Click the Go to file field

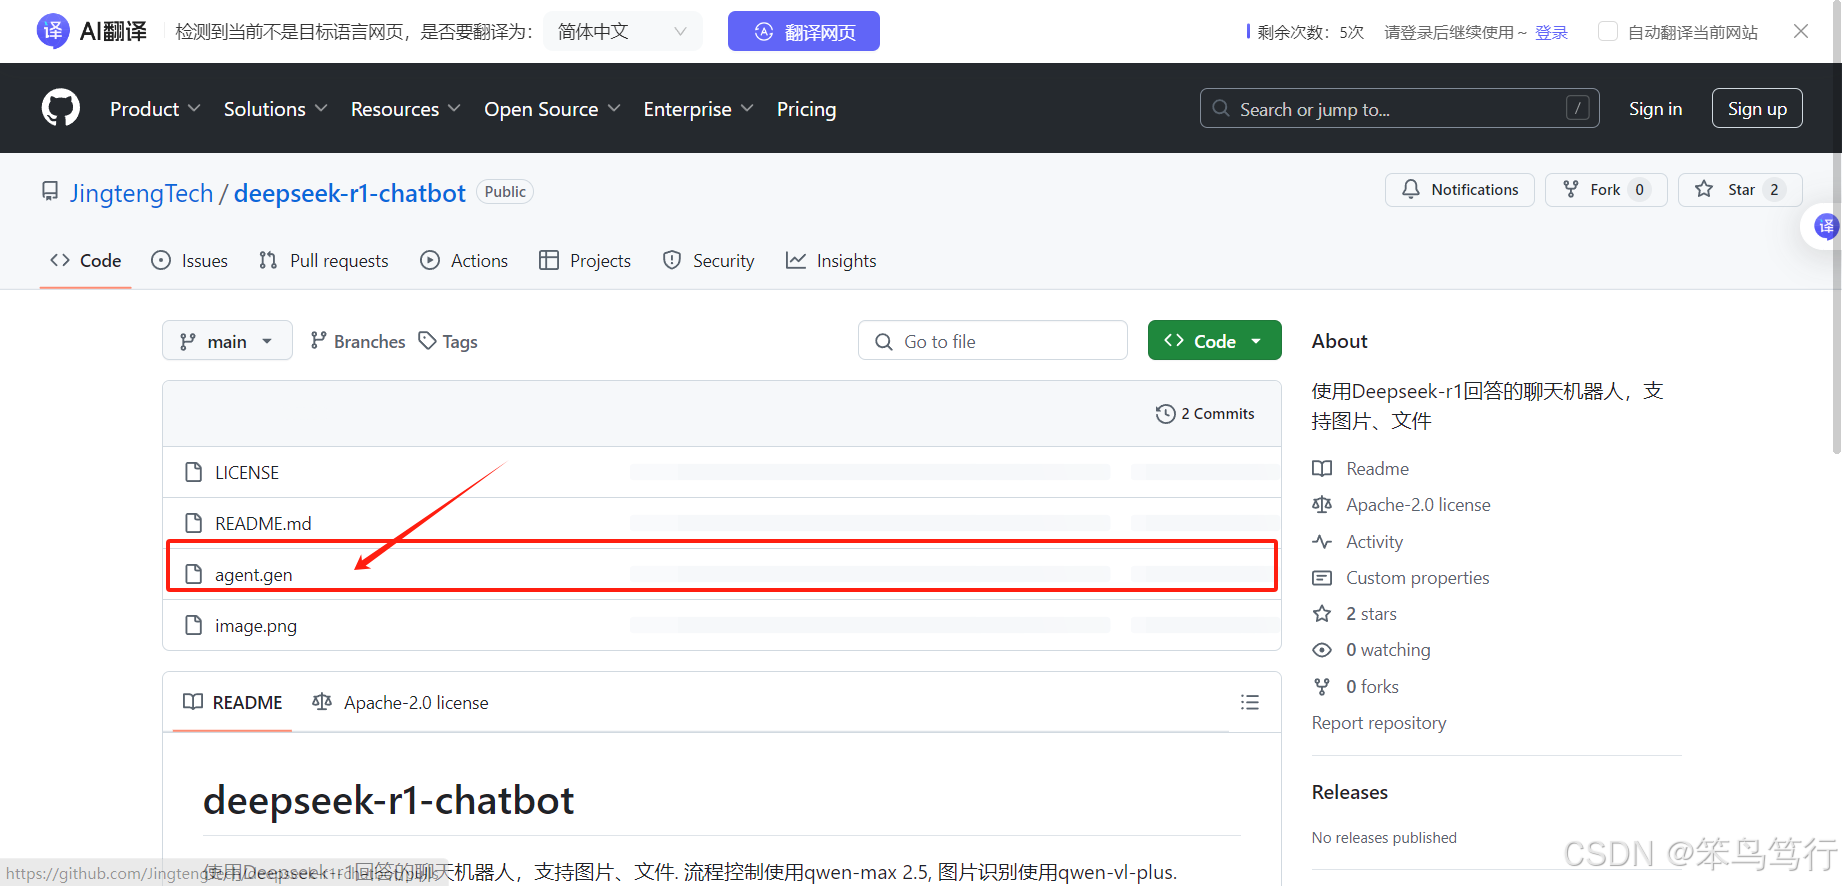992,341
